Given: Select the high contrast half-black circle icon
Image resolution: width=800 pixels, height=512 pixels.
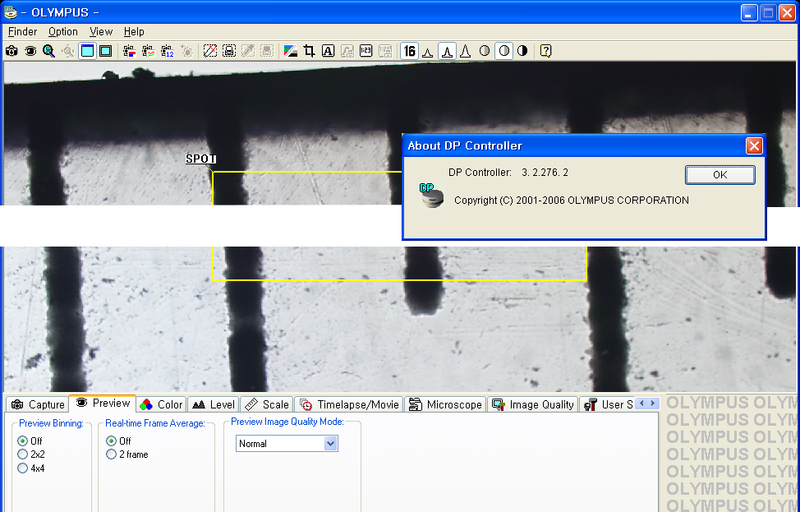Looking at the screenshot, I should [522, 51].
